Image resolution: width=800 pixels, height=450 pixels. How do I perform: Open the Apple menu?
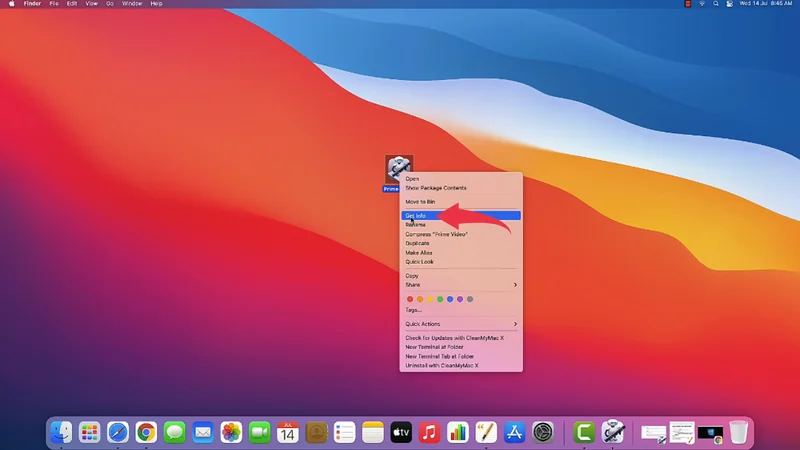pyautogui.click(x=10, y=4)
